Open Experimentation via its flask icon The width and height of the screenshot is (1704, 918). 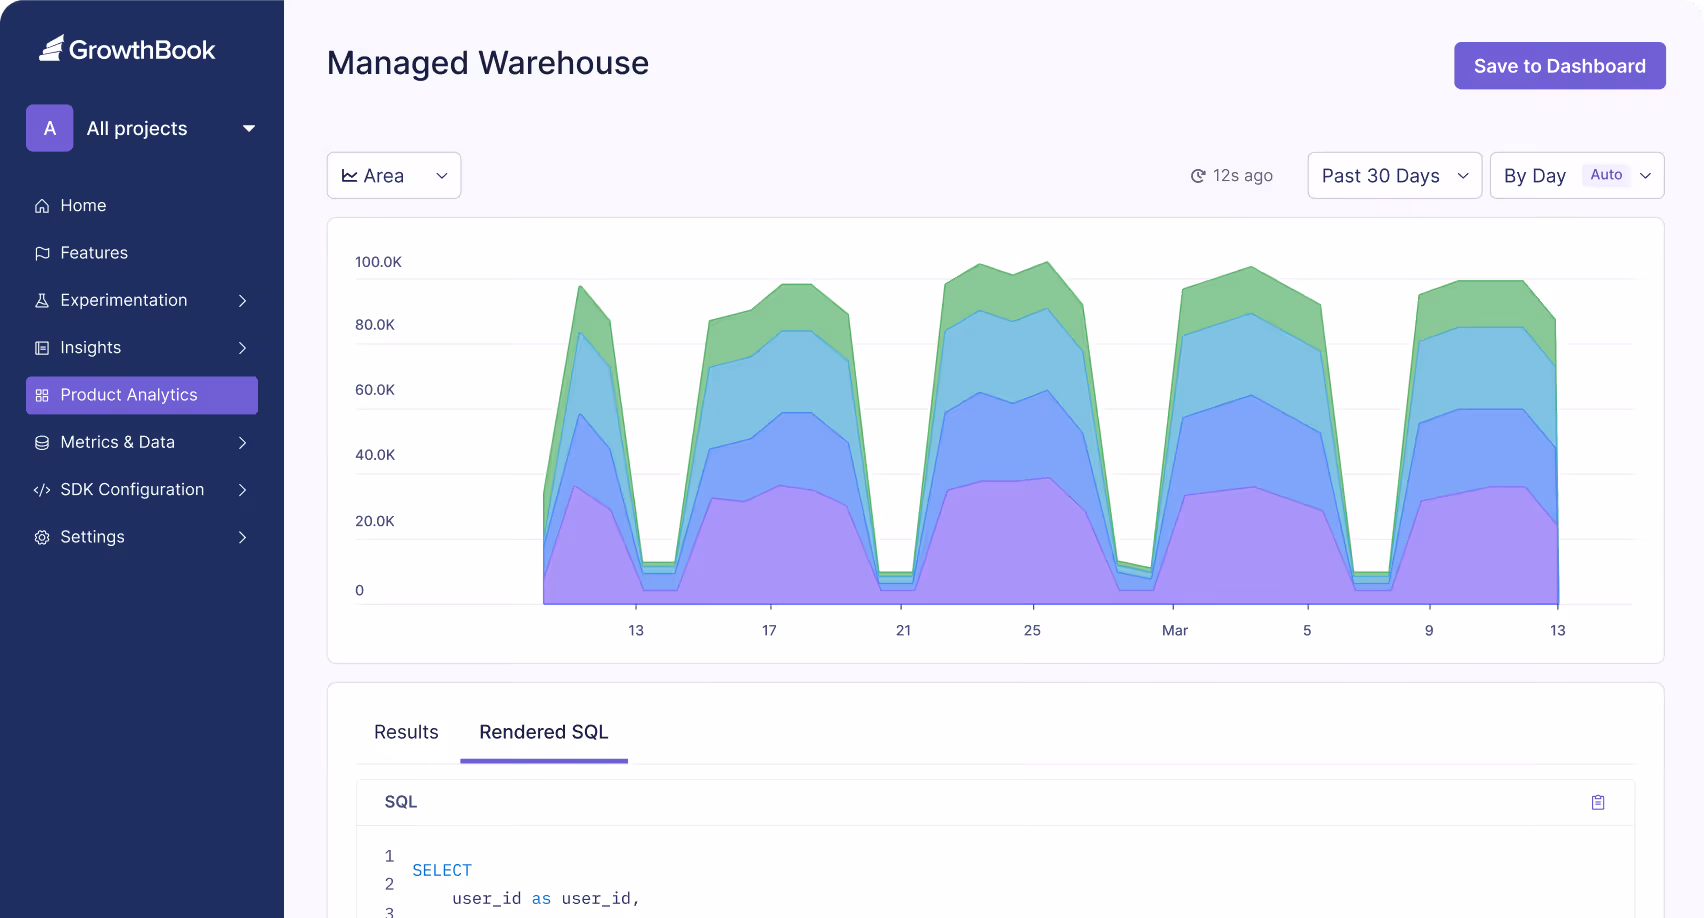click(x=42, y=300)
